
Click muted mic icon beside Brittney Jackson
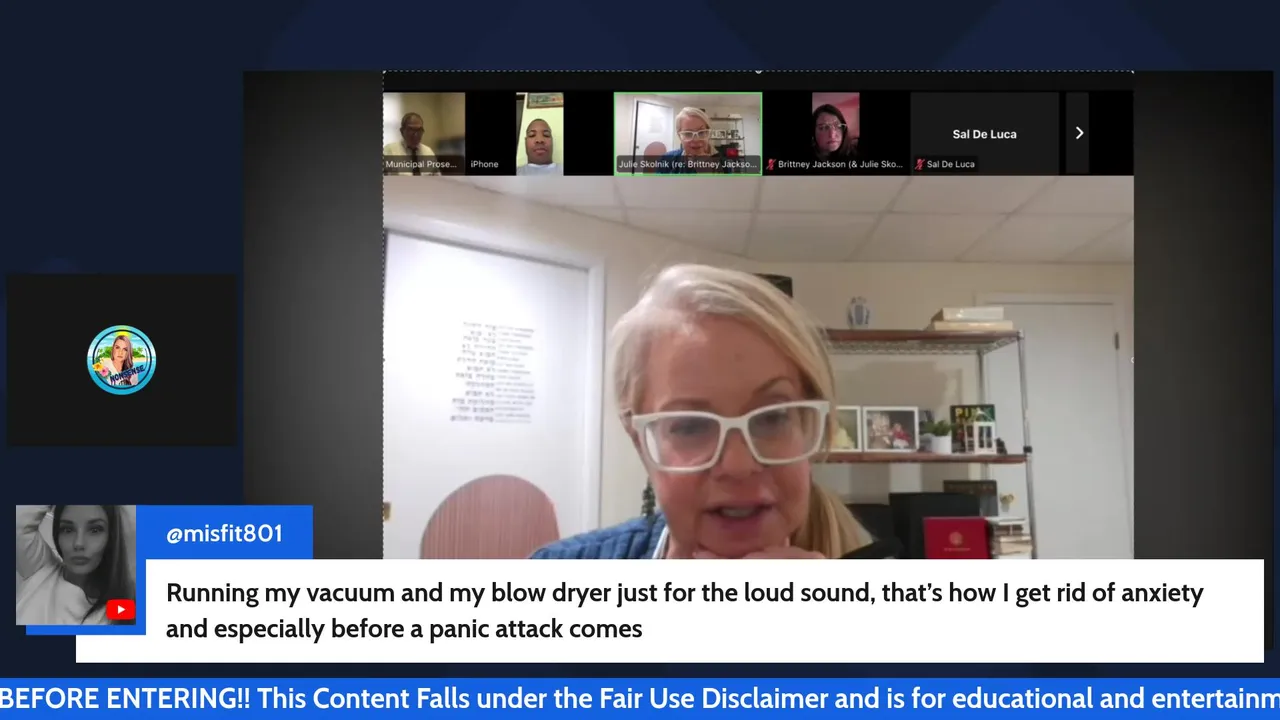click(771, 164)
